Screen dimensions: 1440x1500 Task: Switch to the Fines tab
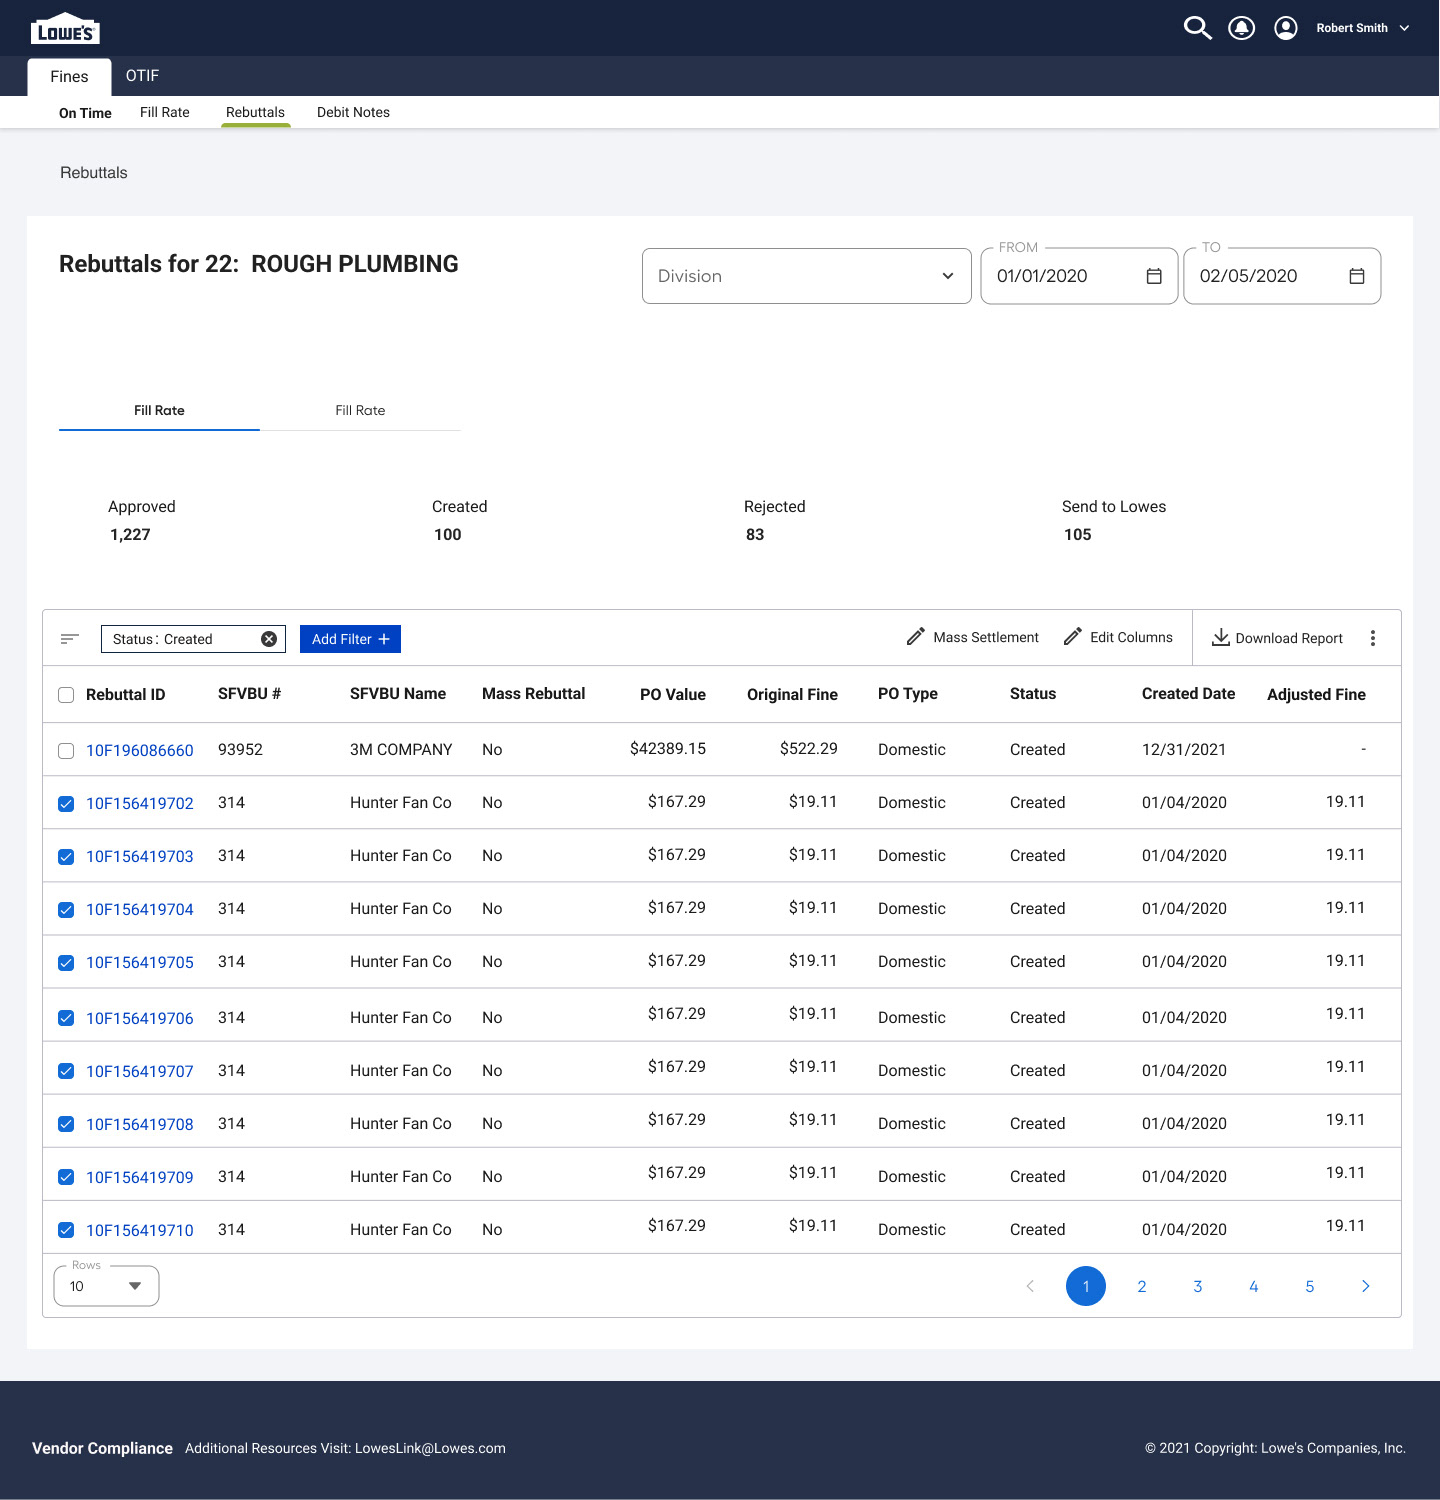tap(69, 77)
